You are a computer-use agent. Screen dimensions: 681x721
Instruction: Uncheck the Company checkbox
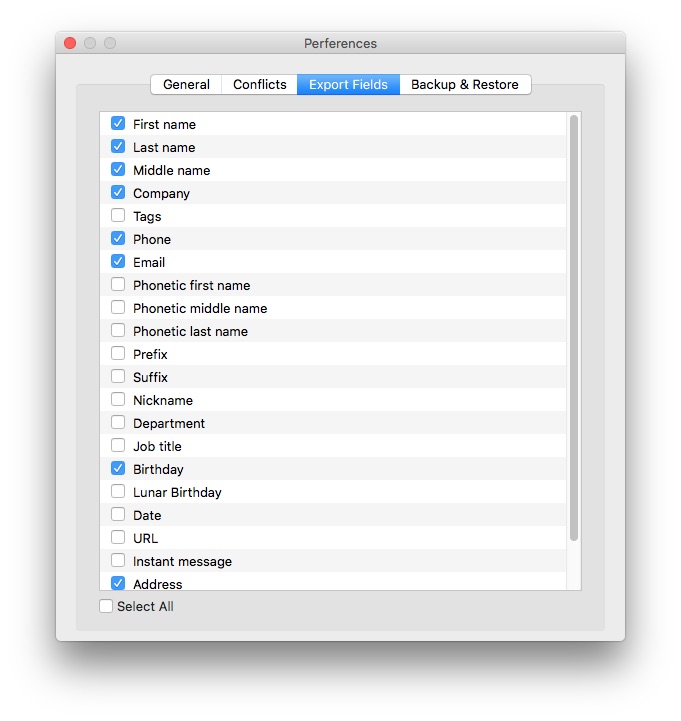[x=118, y=193]
